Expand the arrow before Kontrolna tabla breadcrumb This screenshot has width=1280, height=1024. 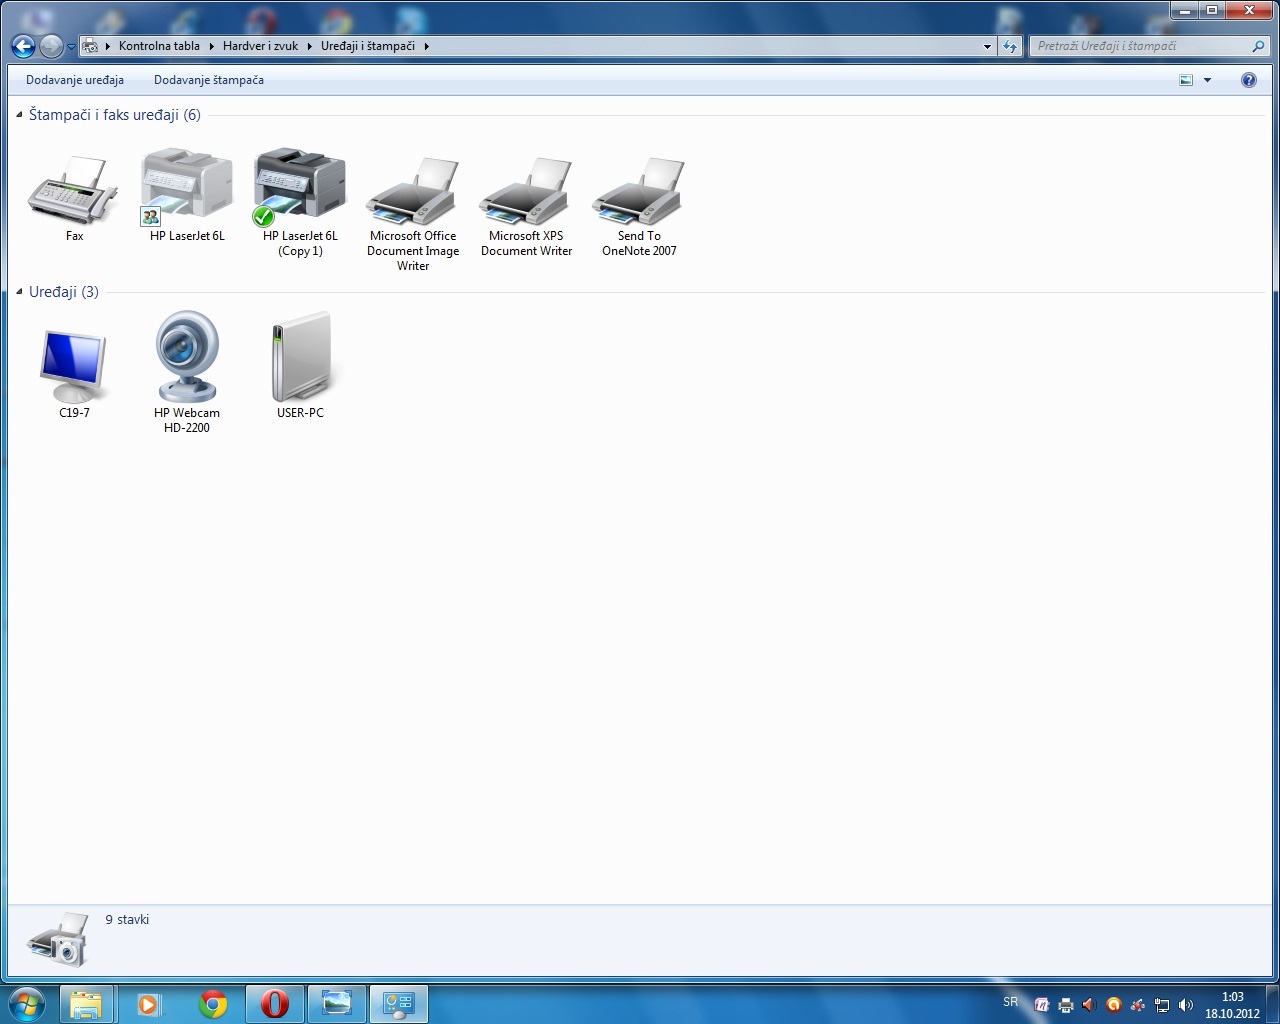pyautogui.click(x=108, y=46)
